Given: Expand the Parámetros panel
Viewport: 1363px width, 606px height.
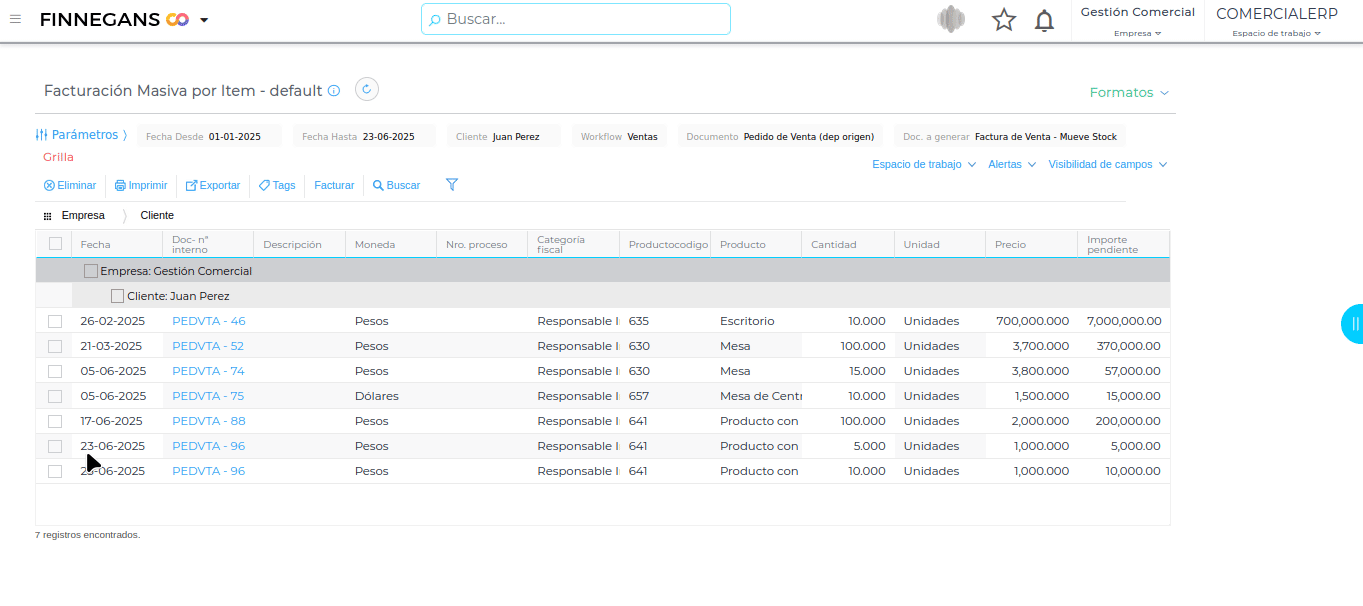Looking at the screenshot, I should tap(81, 135).
